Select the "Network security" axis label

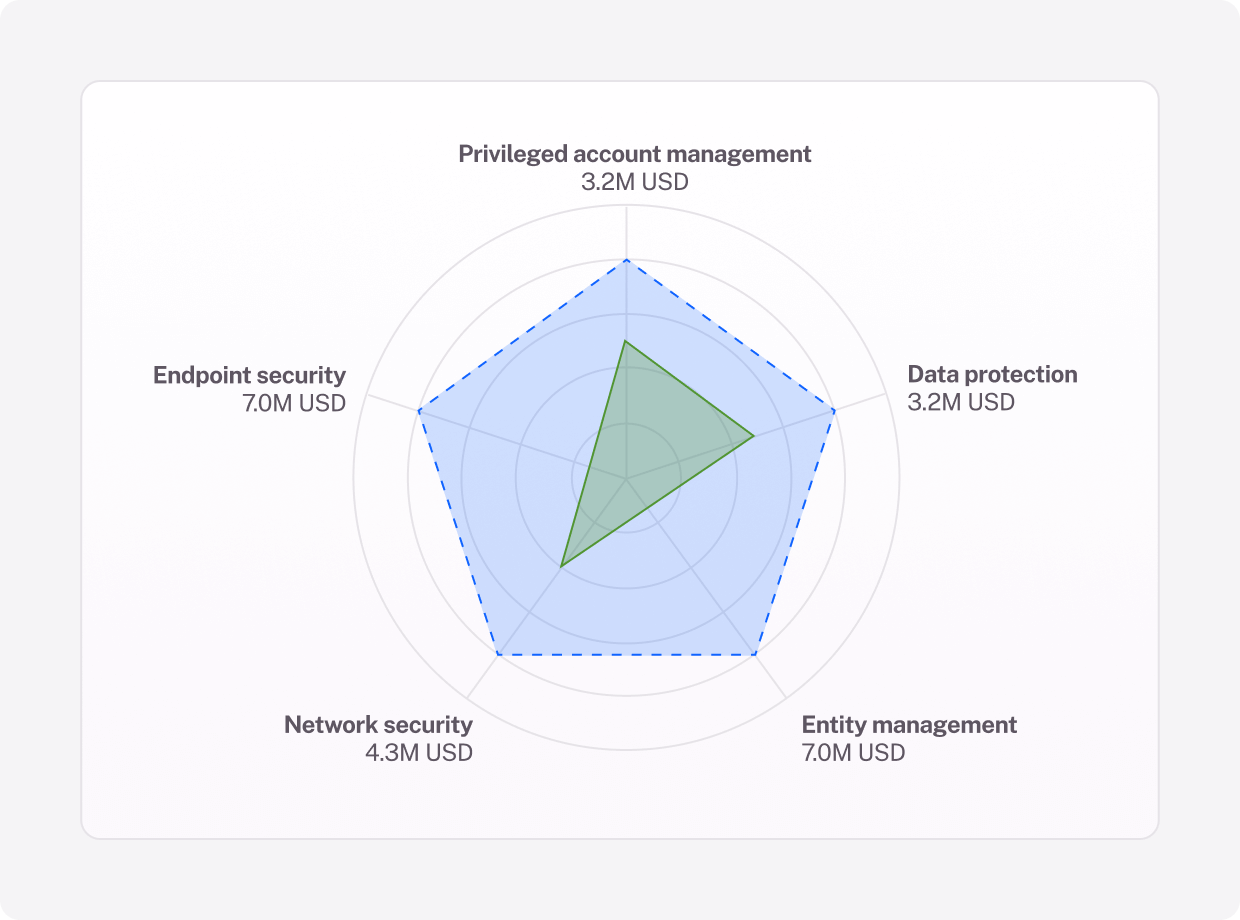point(378,725)
